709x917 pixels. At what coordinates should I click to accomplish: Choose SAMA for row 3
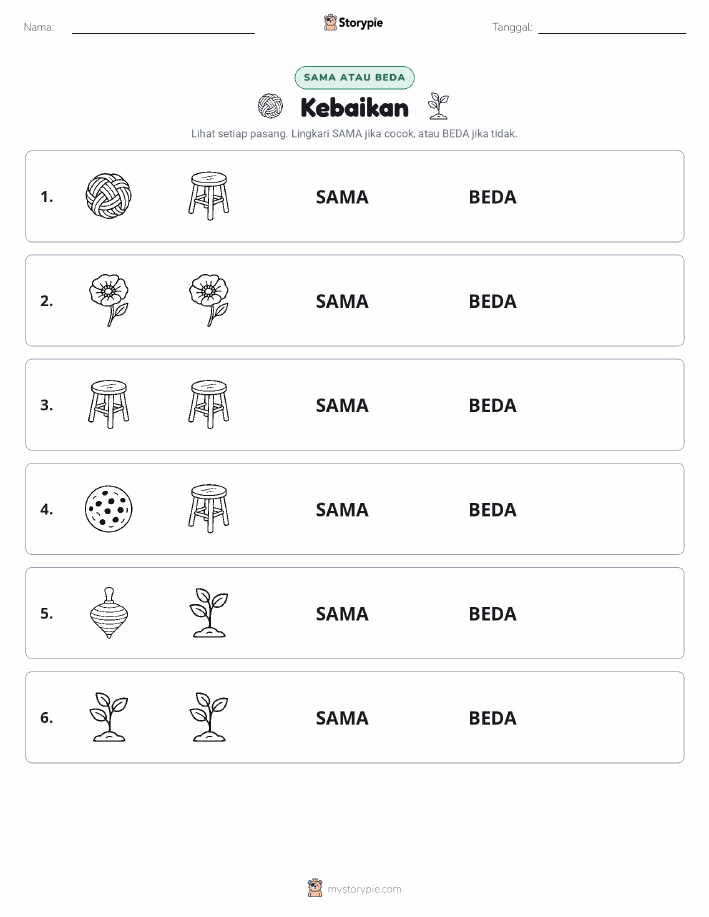[342, 405]
